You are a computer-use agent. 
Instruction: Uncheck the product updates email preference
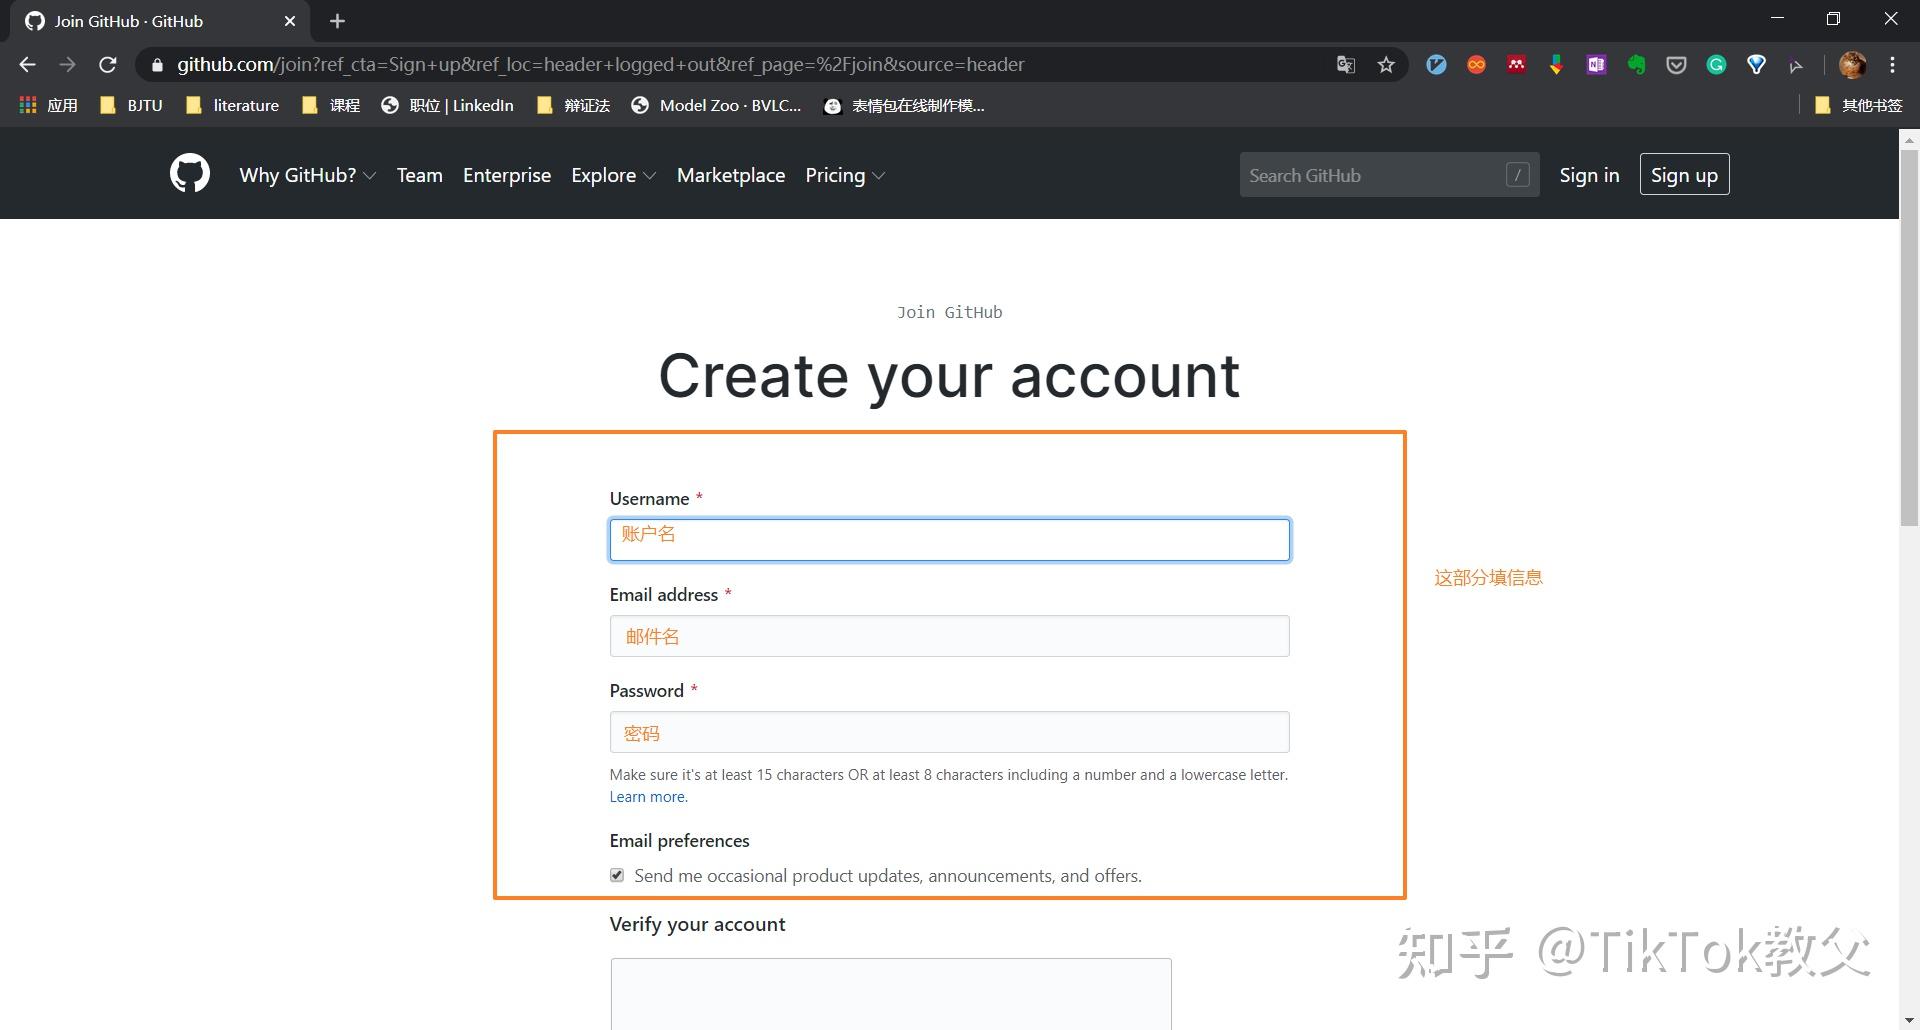[x=616, y=875]
